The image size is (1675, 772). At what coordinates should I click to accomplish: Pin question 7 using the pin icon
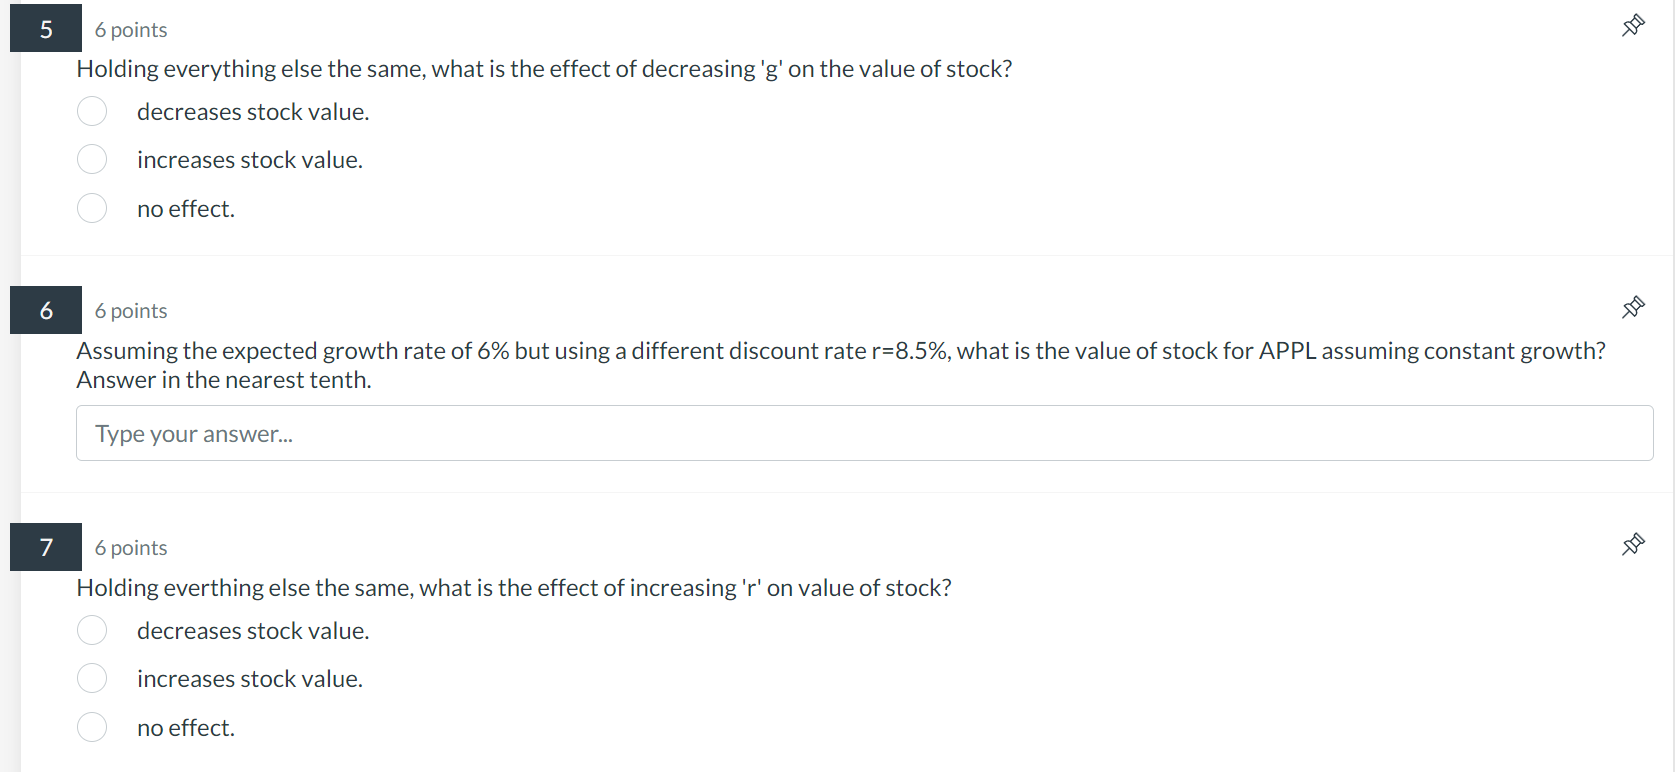[1633, 544]
